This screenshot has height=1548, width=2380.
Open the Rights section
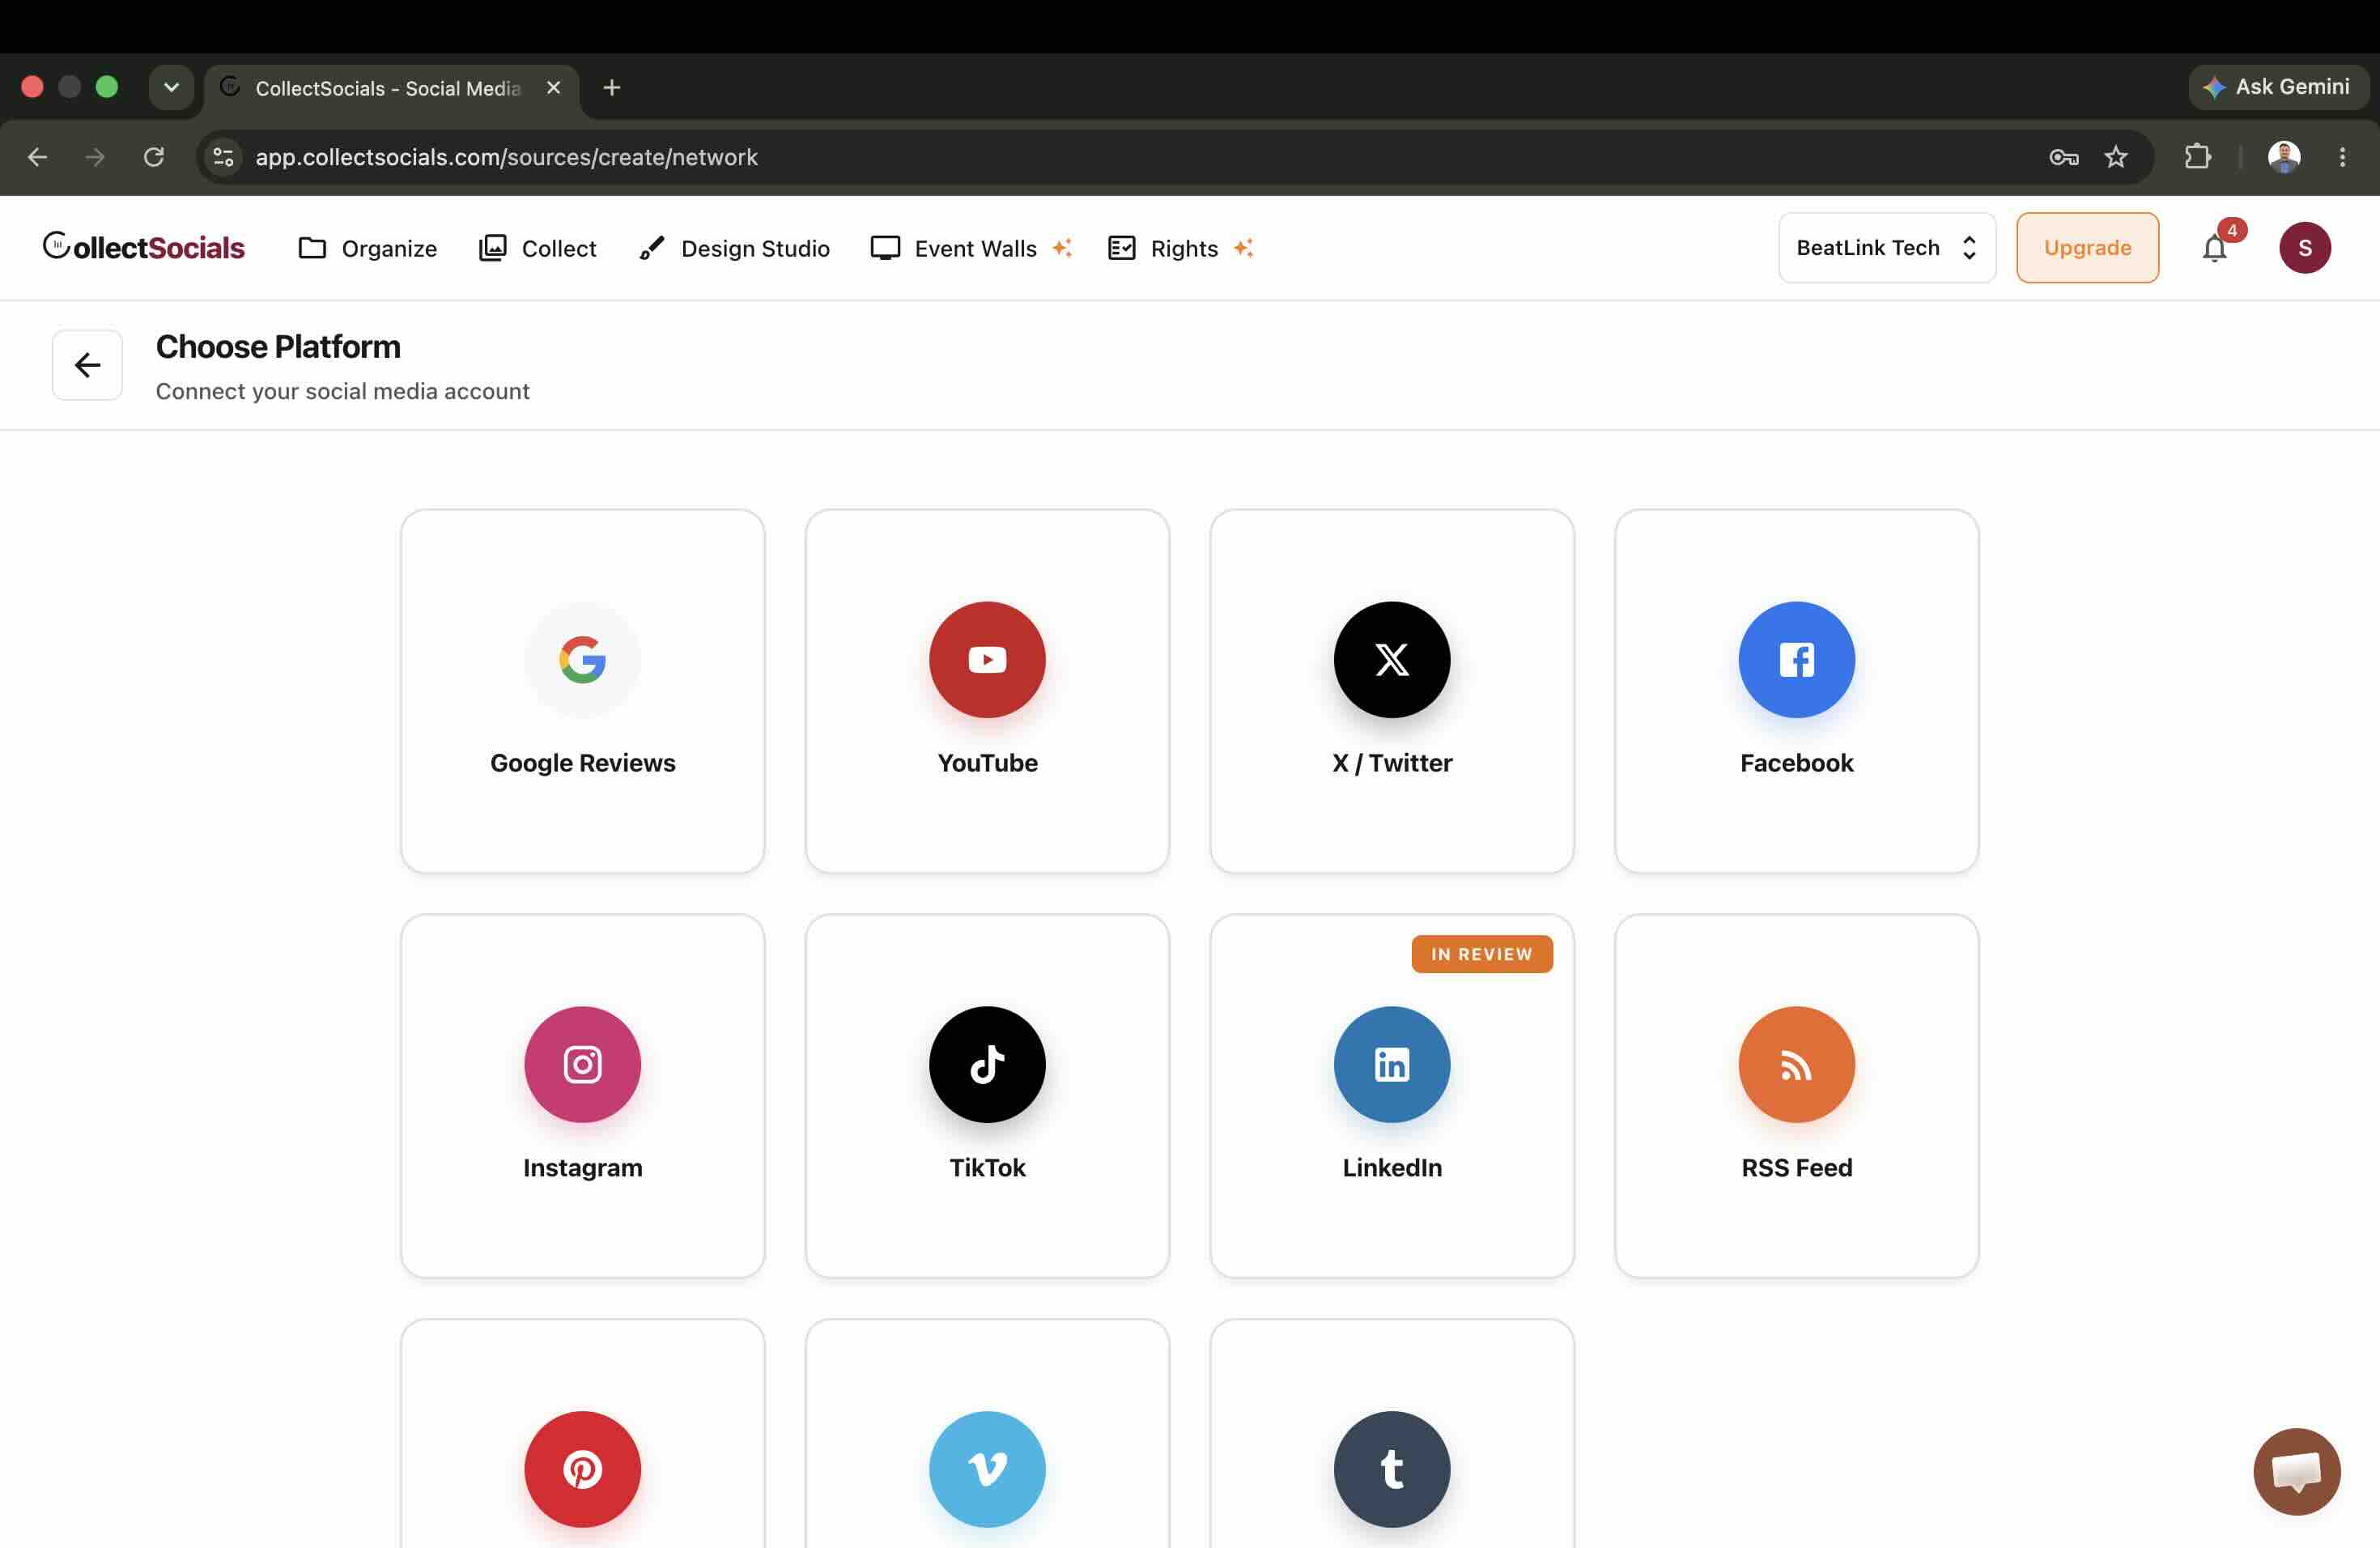point(1180,248)
